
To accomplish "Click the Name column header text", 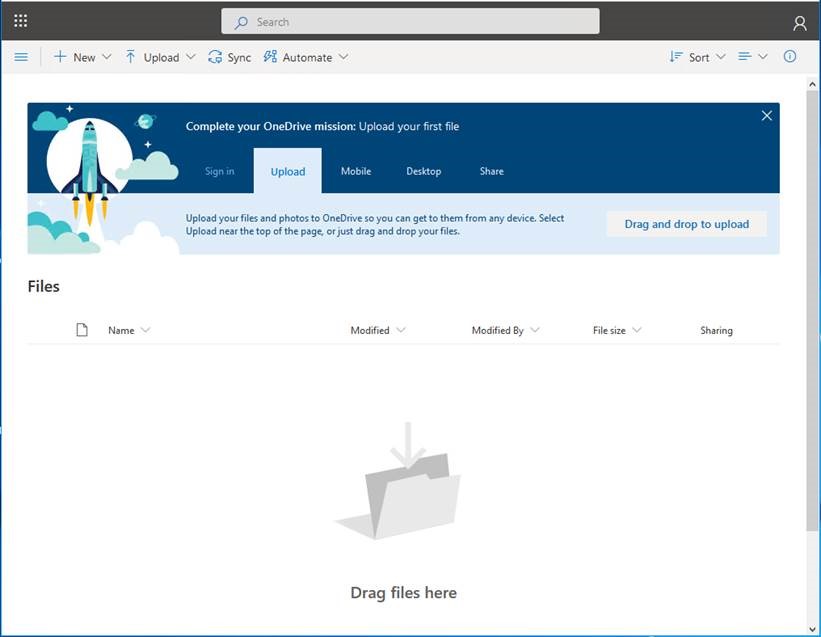I will click(121, 330).
